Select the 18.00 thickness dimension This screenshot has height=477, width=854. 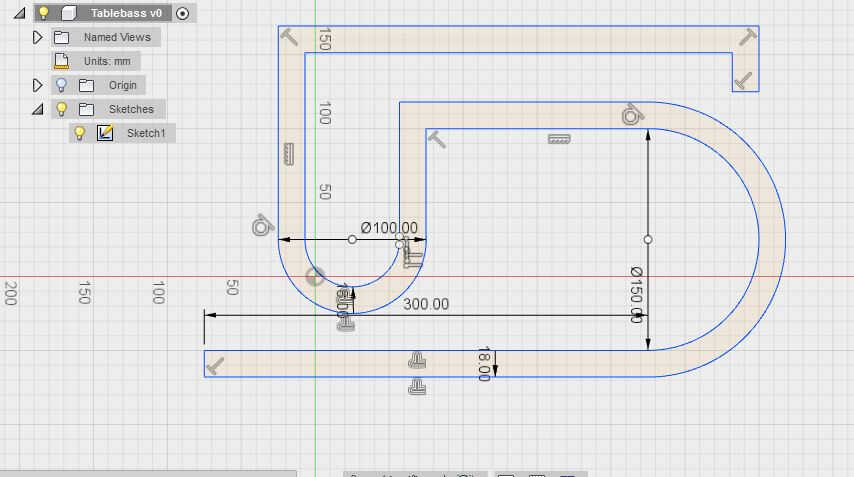click(484, 364)
